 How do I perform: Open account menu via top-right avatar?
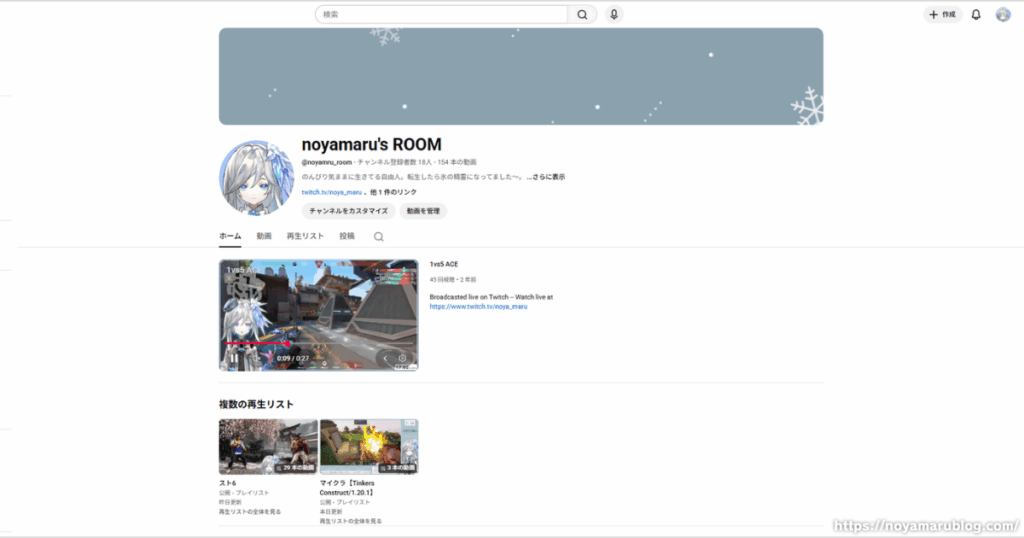click(1003, 15)
